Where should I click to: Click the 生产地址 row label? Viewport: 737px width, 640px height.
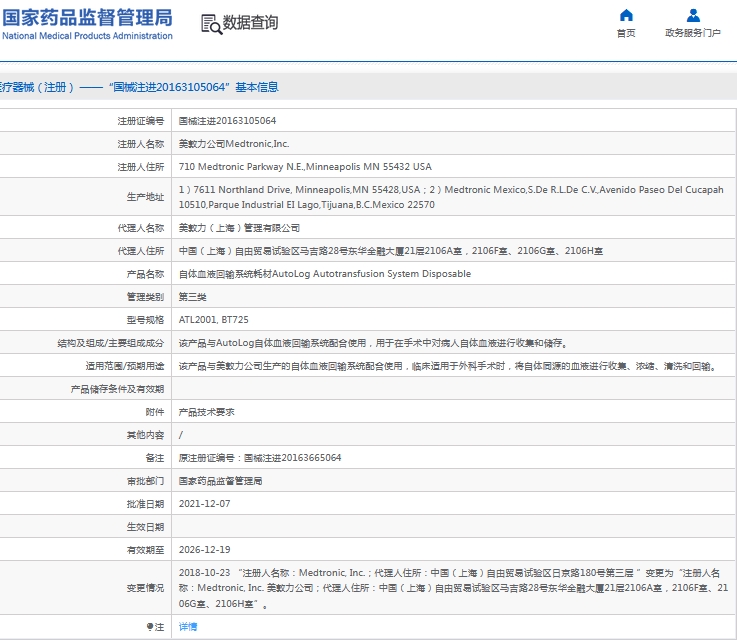145,197
